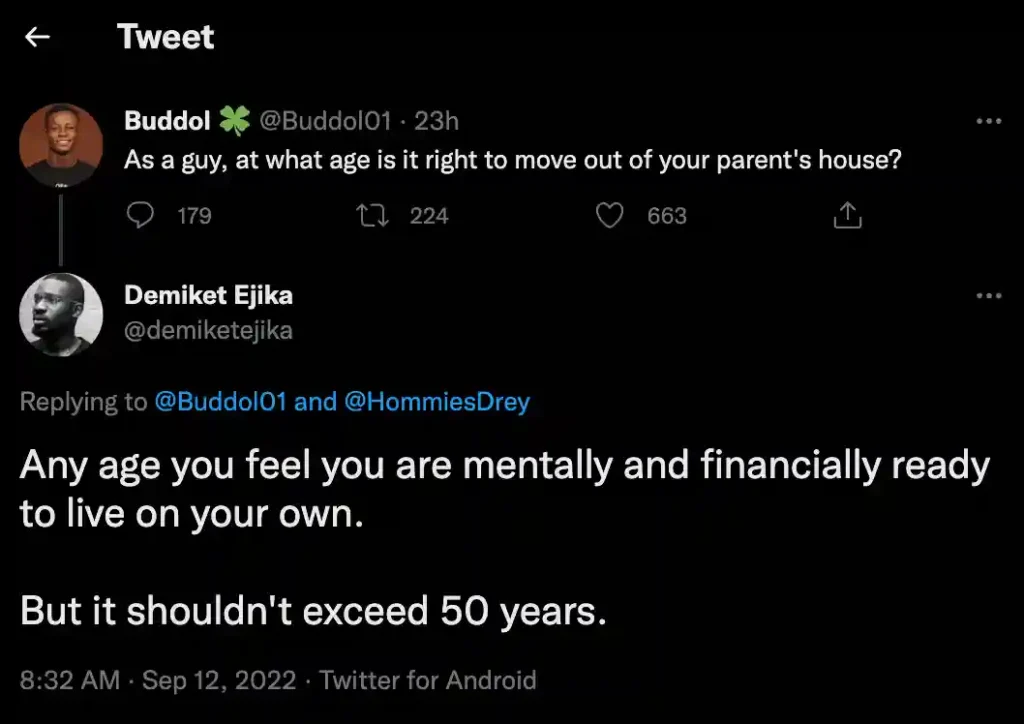Open the @demiketejika handle
Screen dimensions: 1024x724
[208, 330]
